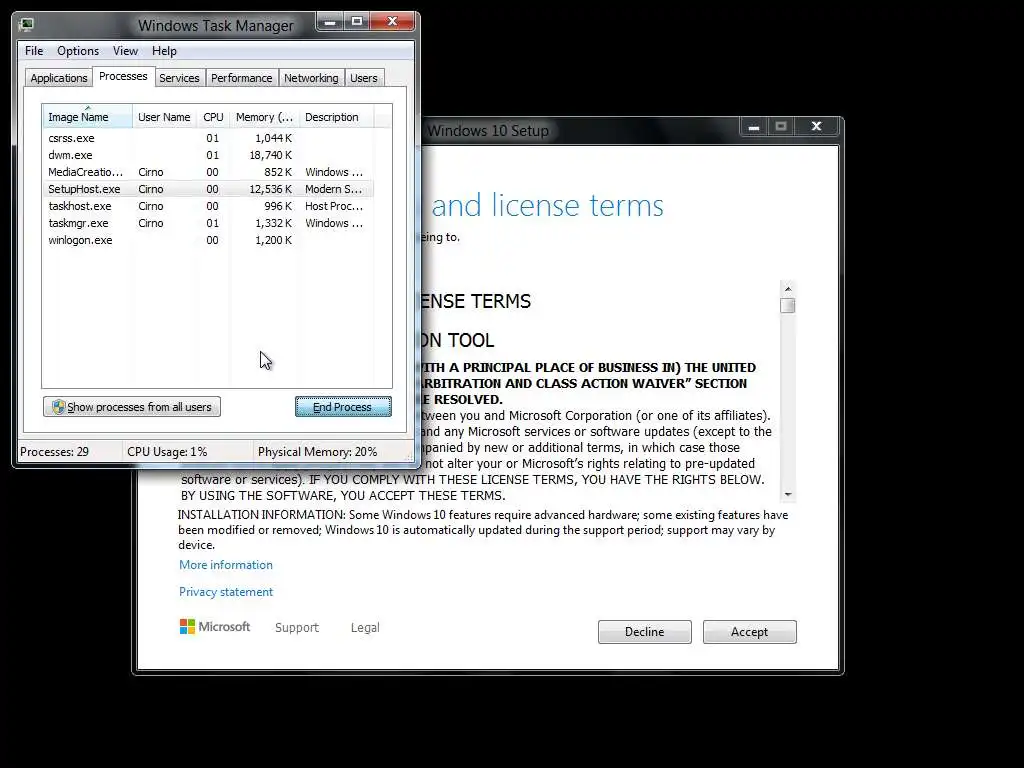The height and width of the screenshot is (768, 1024).
Task: Select the MediaCreatio... process row
Action: tap(208, 172)
